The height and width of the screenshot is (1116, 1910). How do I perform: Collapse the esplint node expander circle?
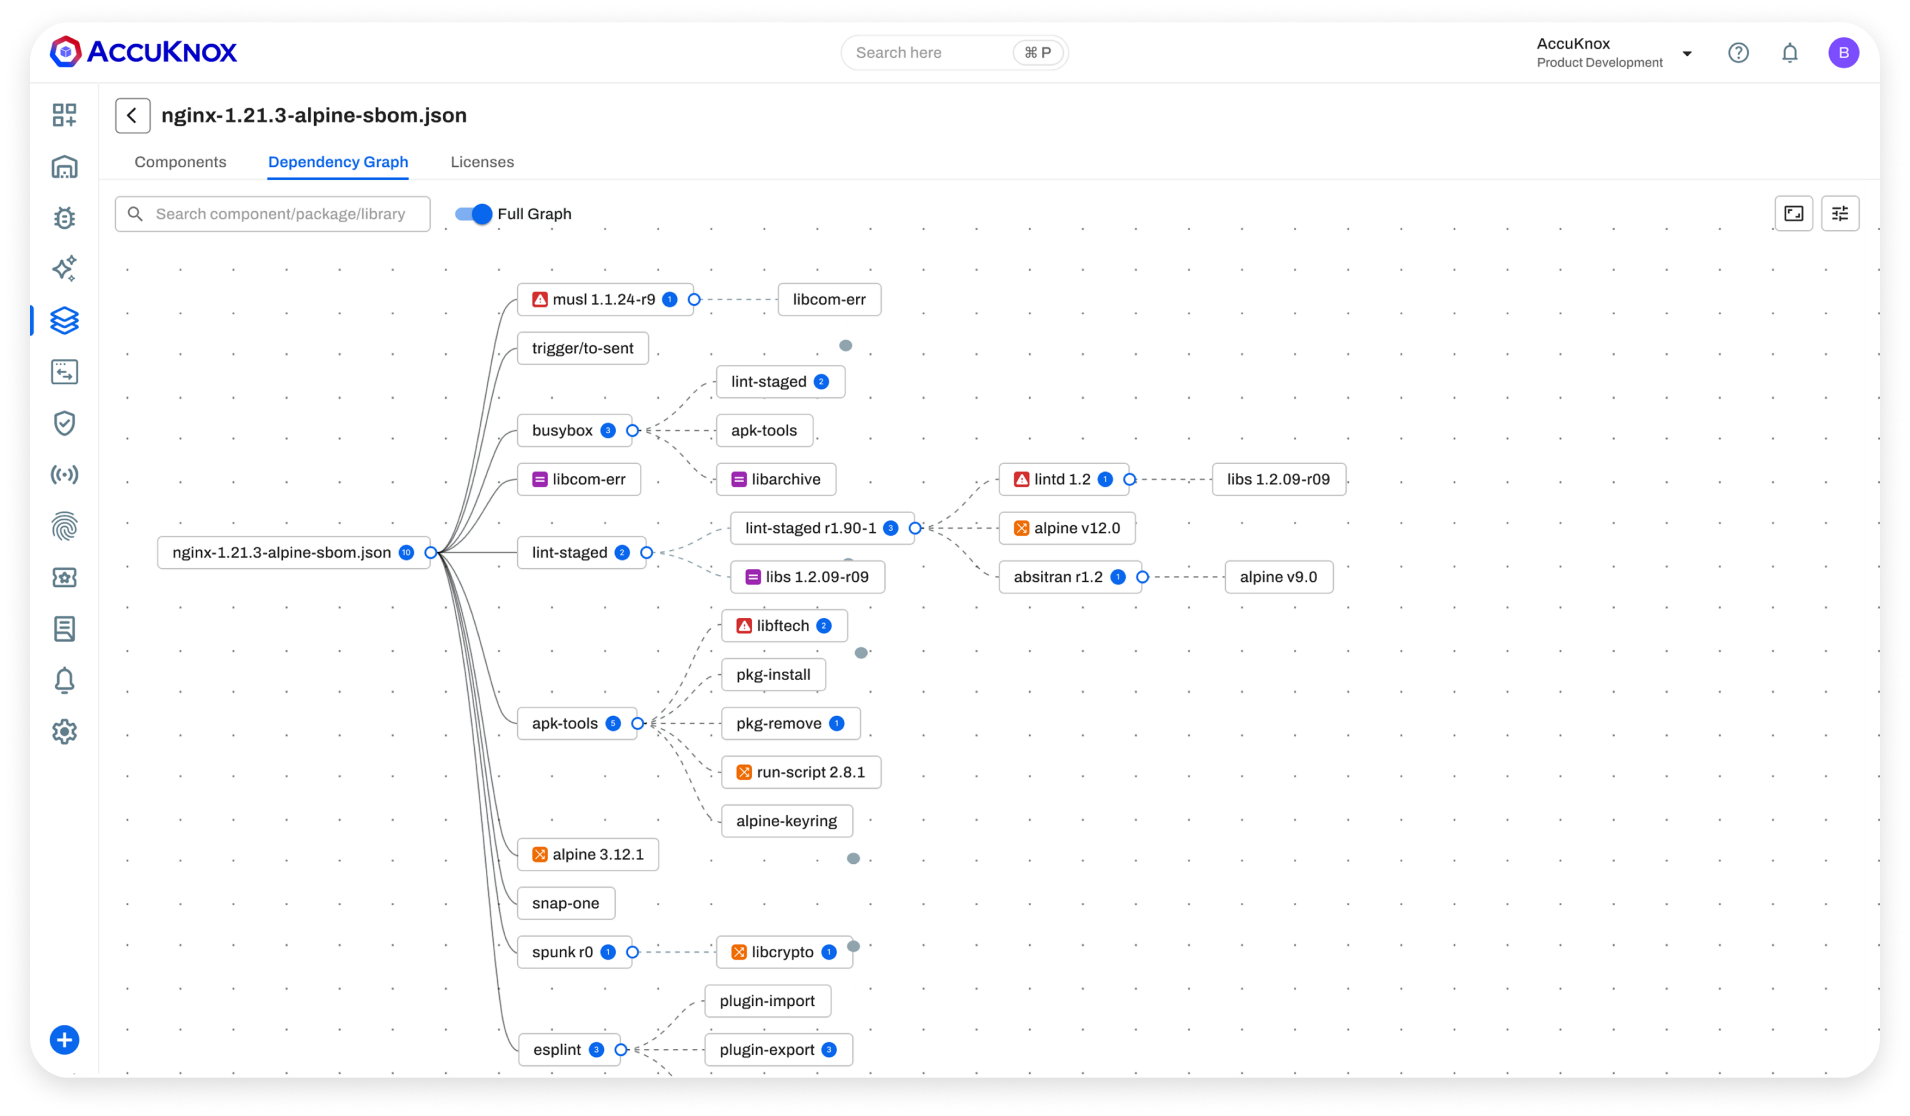pos(621,1050)
